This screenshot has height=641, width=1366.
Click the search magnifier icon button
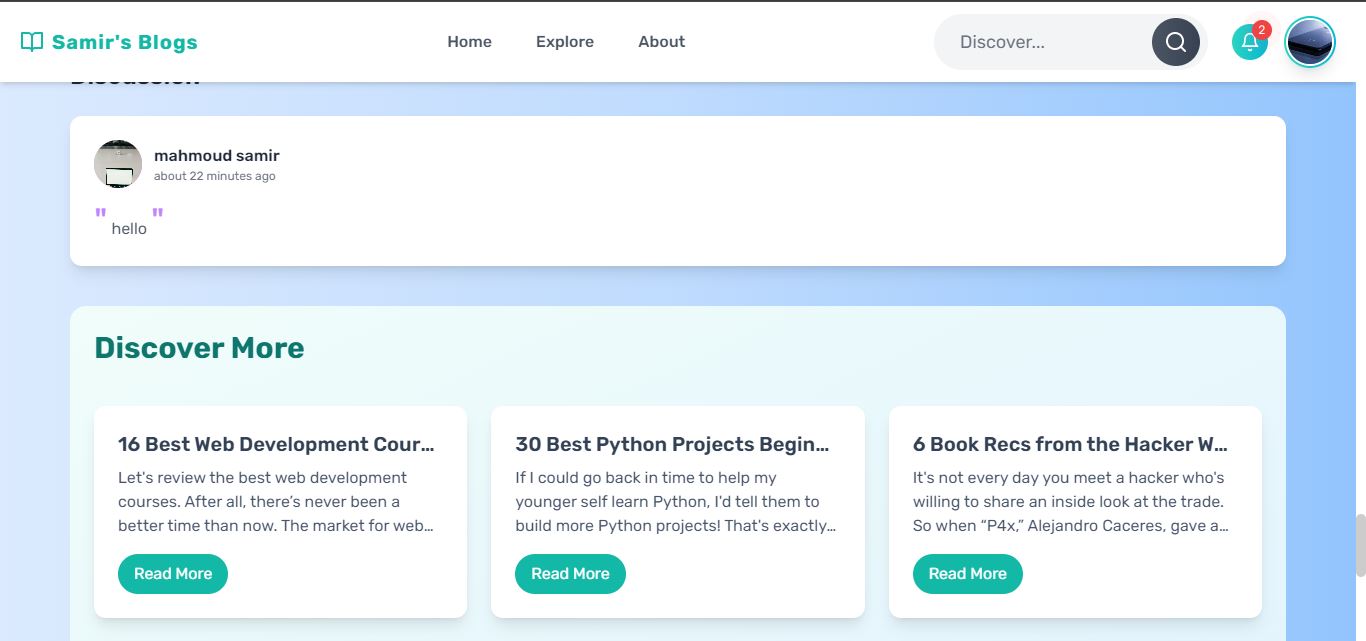[1175, 42]
